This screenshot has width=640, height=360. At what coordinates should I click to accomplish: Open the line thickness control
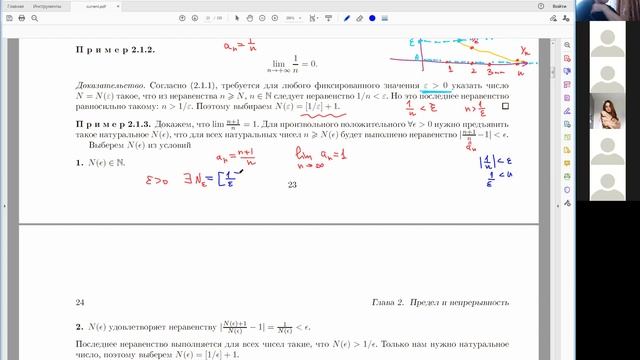click(384, 18)
